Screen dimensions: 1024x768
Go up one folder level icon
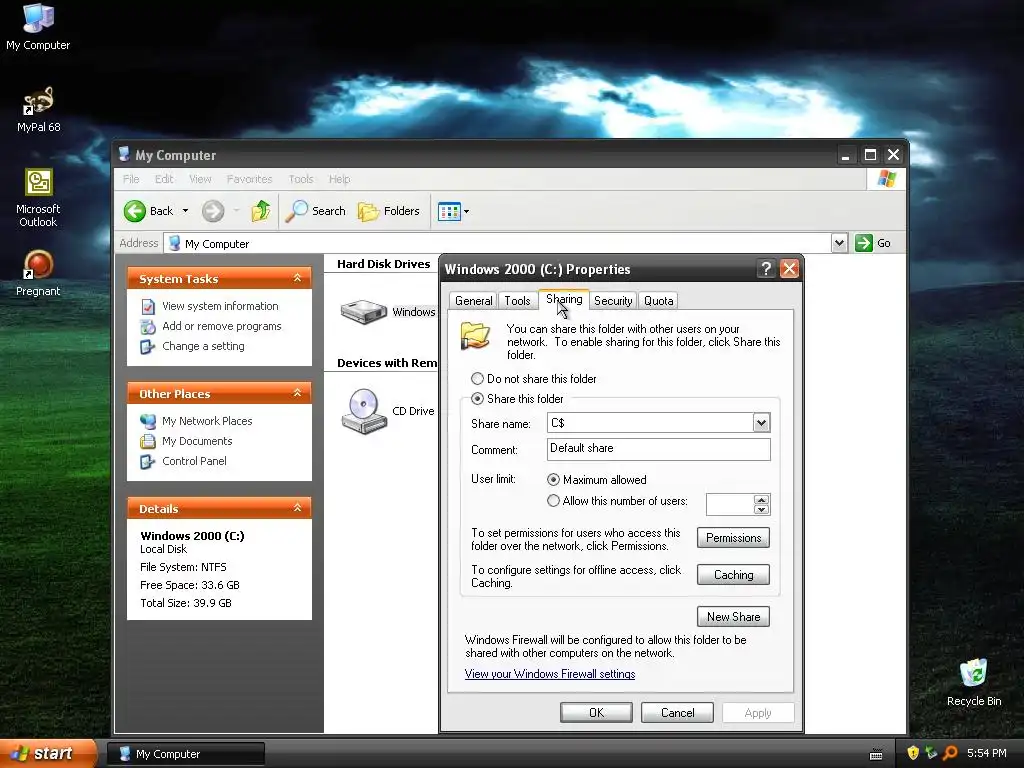[261, 211]
